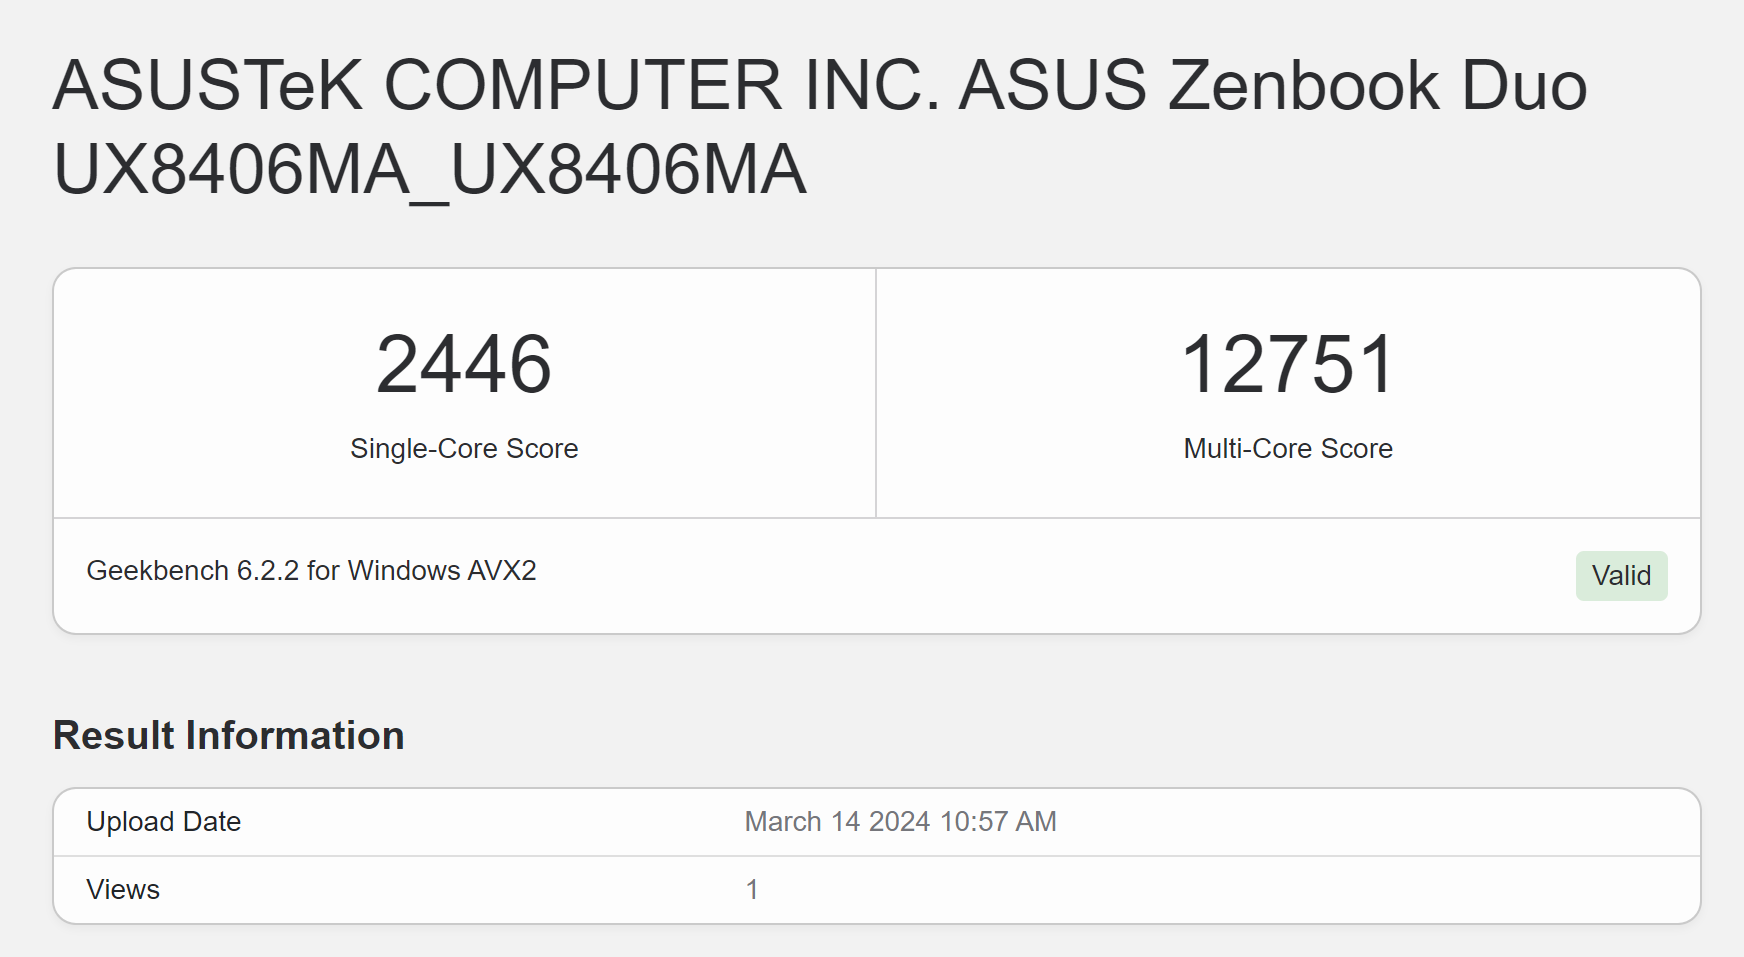Click the green Valid badge
The height and width of the screenshot is (957, 1744).
pyautogui.click(x=1621, y=576)
